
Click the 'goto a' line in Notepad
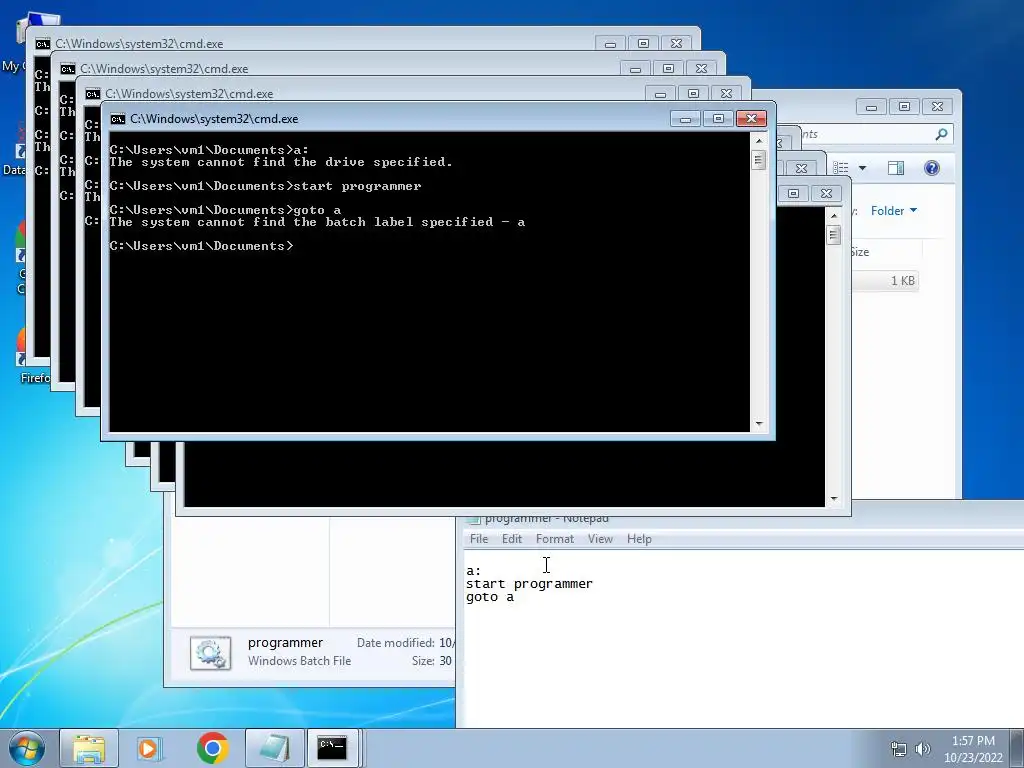490,597
